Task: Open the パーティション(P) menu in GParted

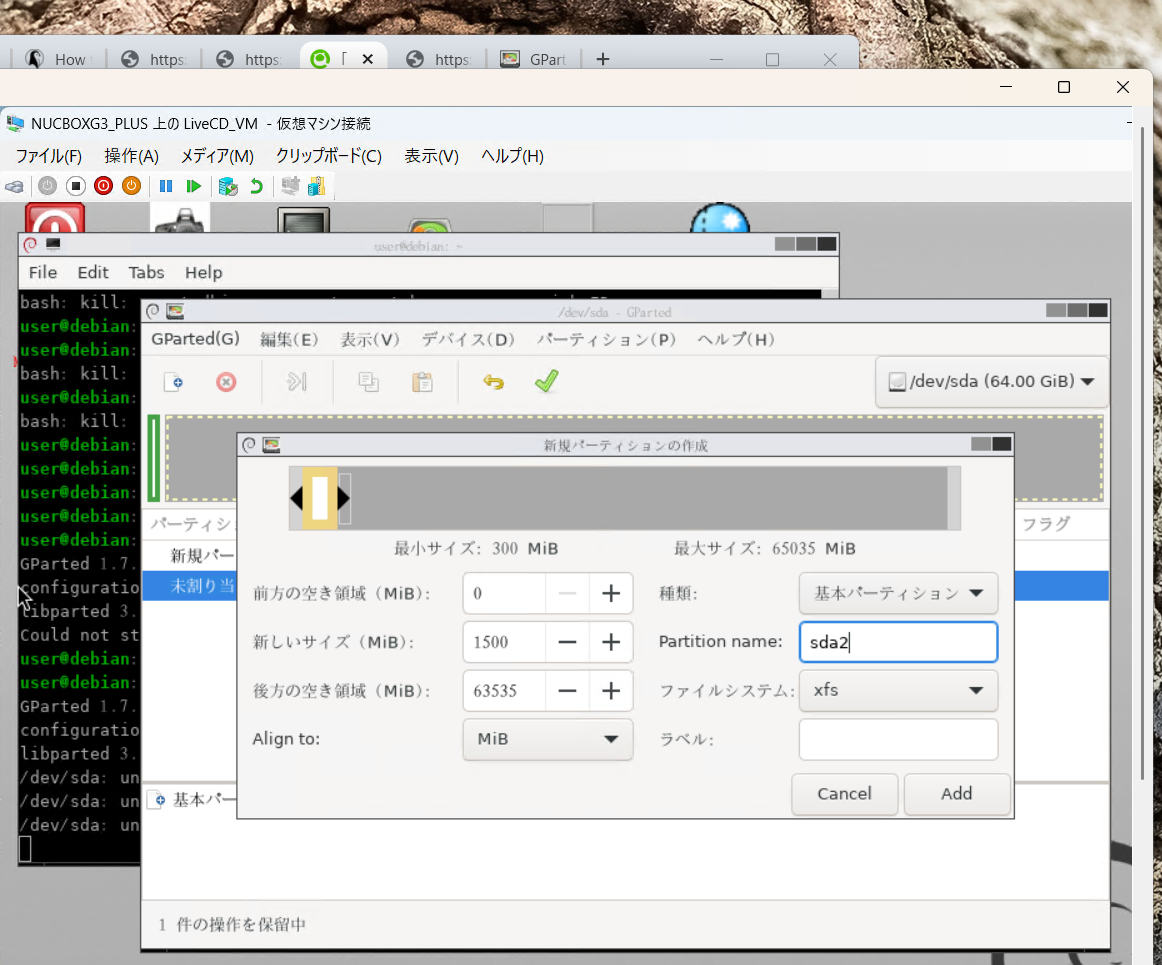Action: [x=606, y=339]
